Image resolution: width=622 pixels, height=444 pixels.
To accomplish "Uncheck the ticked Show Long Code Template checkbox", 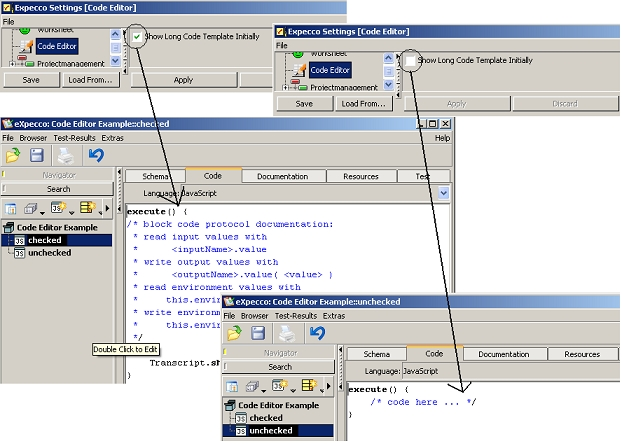I will pos(136,37).
